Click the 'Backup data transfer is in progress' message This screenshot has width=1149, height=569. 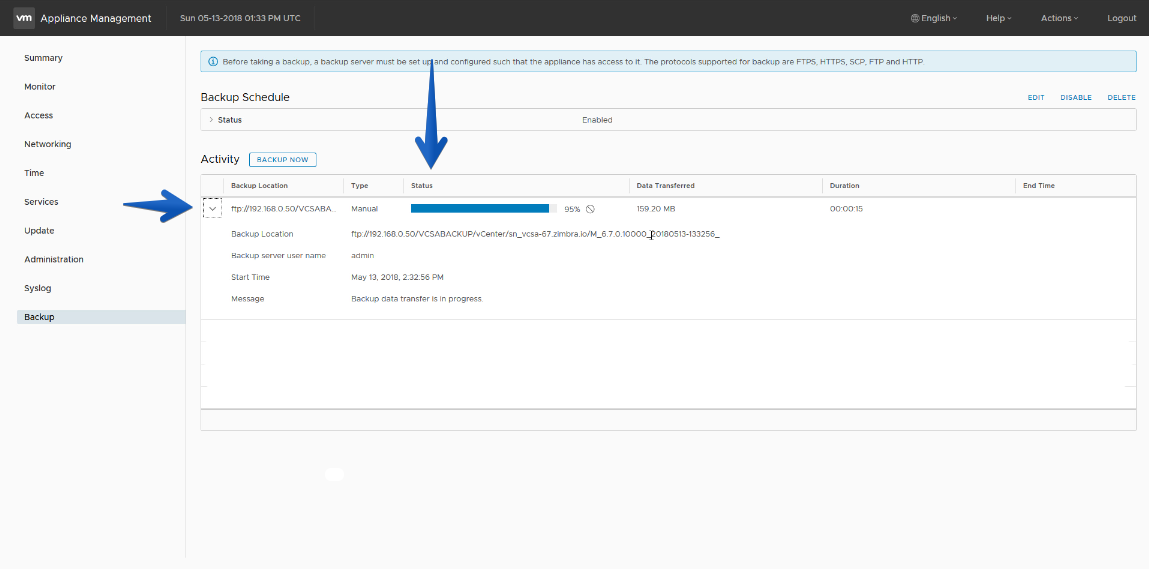[x=417, y=299]
